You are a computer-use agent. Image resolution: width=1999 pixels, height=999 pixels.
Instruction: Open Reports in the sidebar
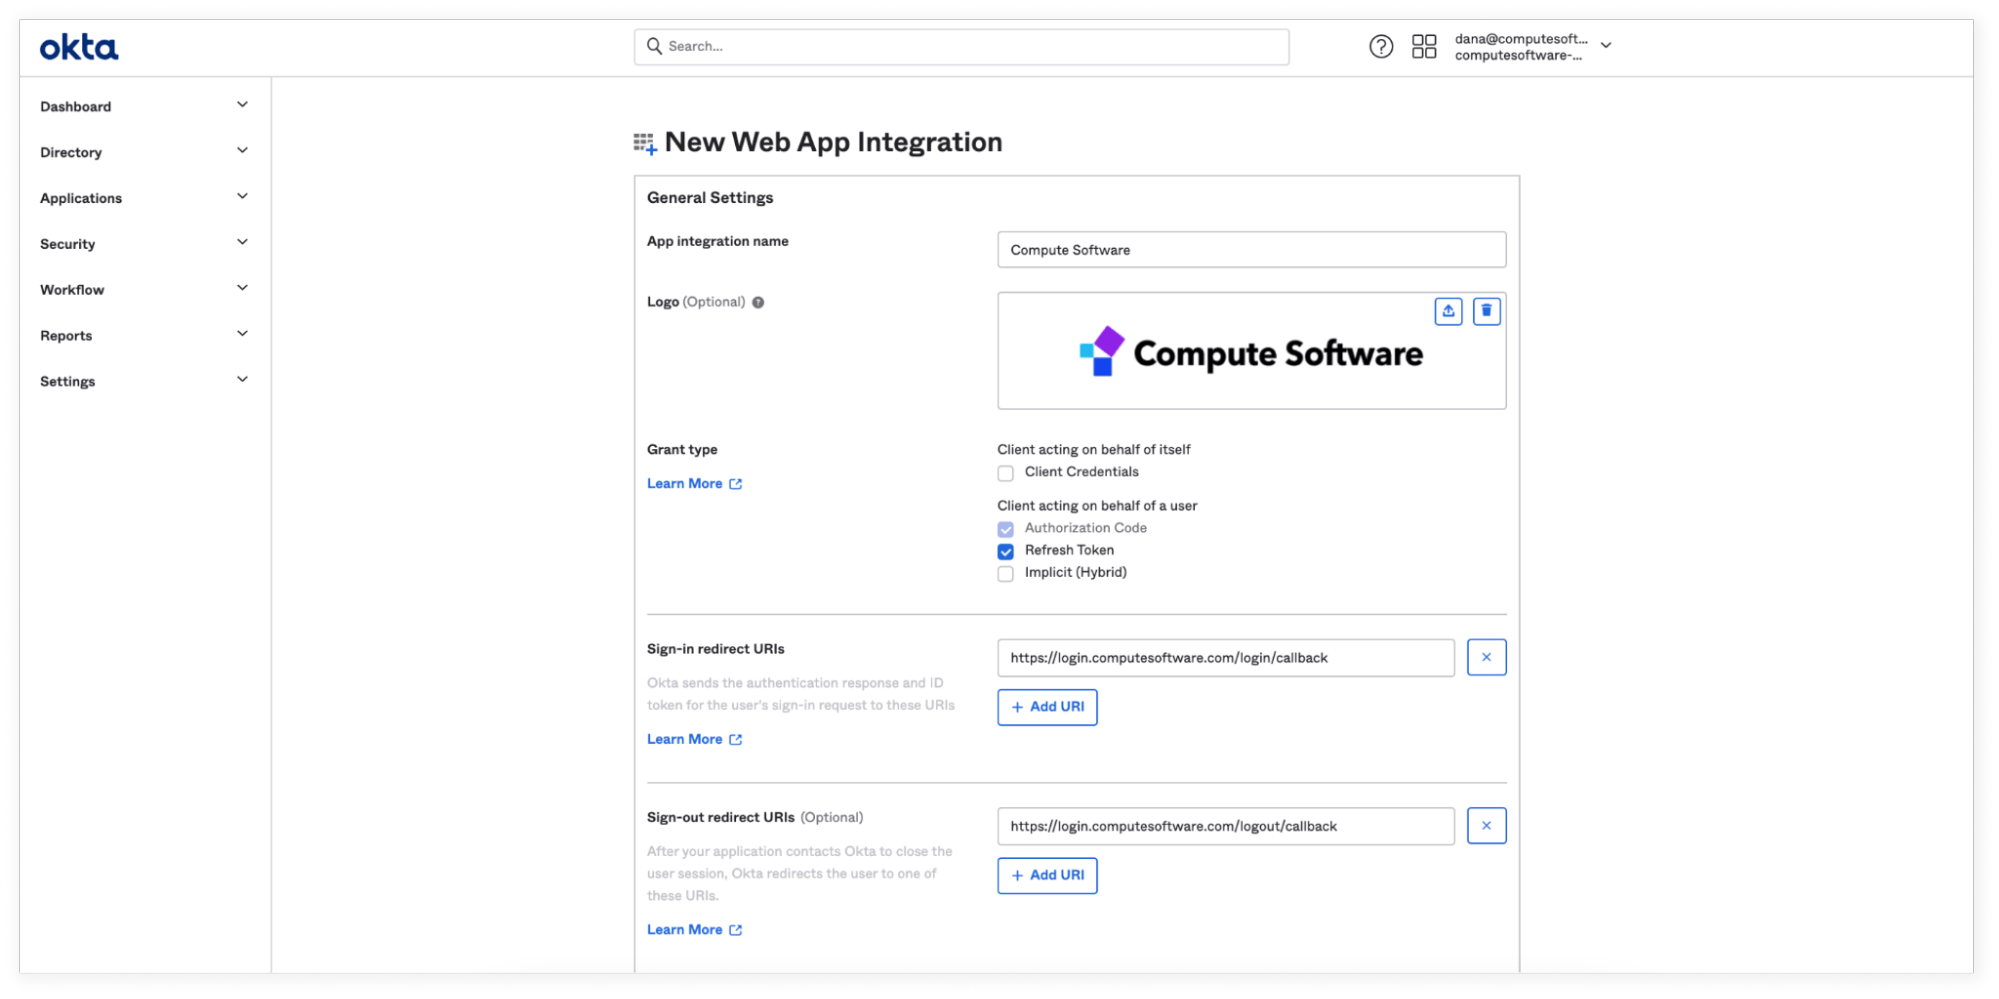pos(66,336)
